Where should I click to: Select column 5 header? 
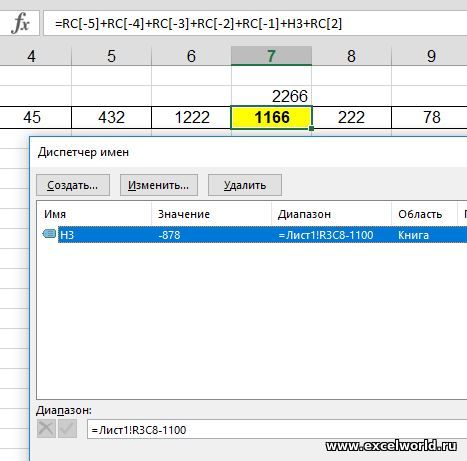[x=111, y=56]
